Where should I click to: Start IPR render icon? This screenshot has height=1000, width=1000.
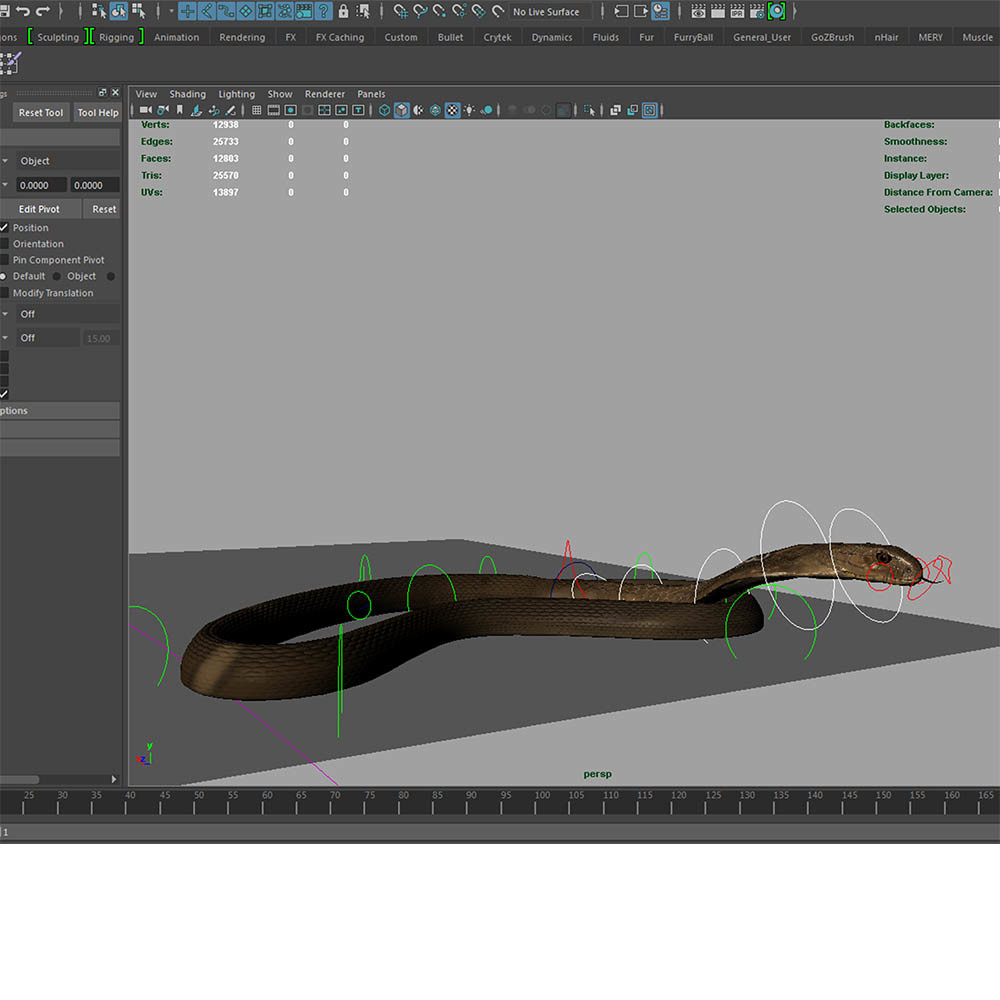tap(737, 11)
